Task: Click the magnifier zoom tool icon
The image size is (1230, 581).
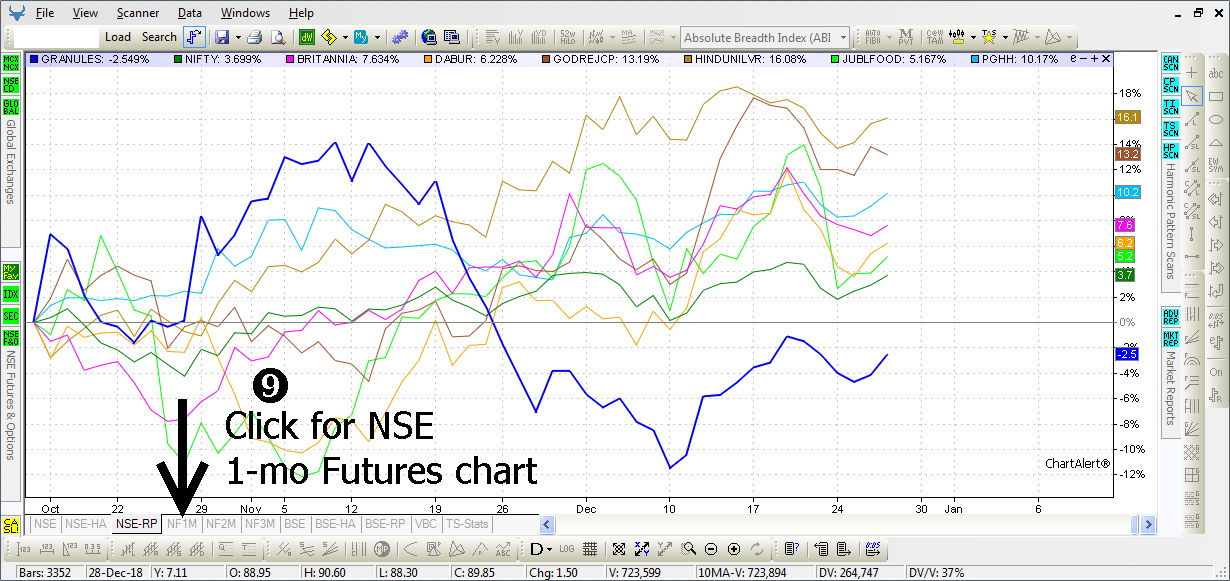Action: pos(688,549)
